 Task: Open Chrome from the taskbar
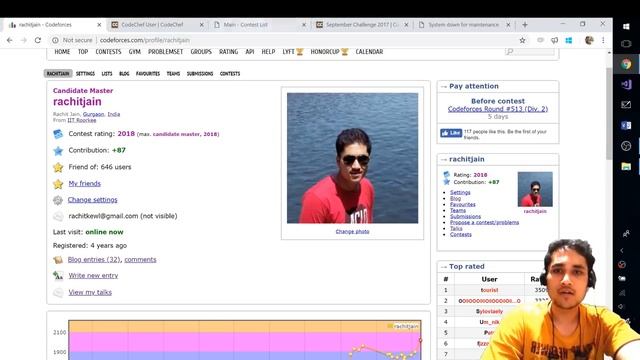point(626,64)
